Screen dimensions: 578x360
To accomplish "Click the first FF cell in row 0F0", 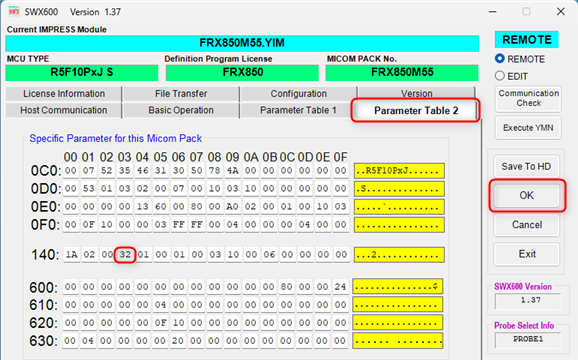I will click(178, 224).
